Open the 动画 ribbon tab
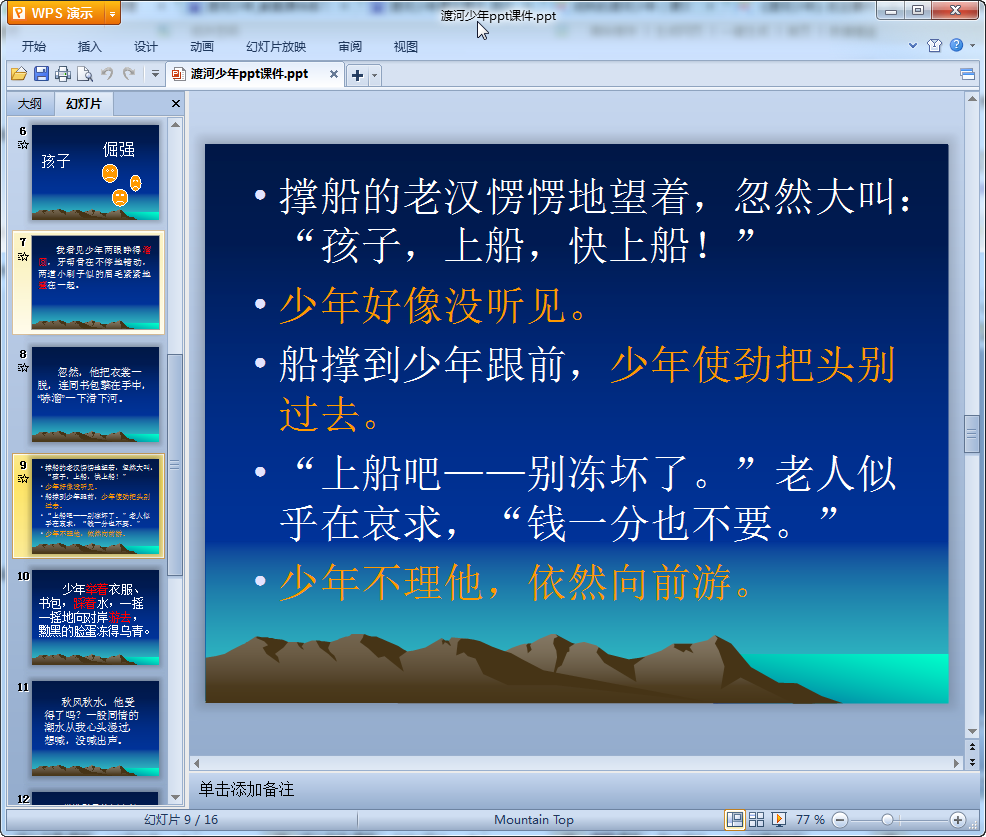The width and height of the screenshot is (986, 837). (x=202, y=47)
